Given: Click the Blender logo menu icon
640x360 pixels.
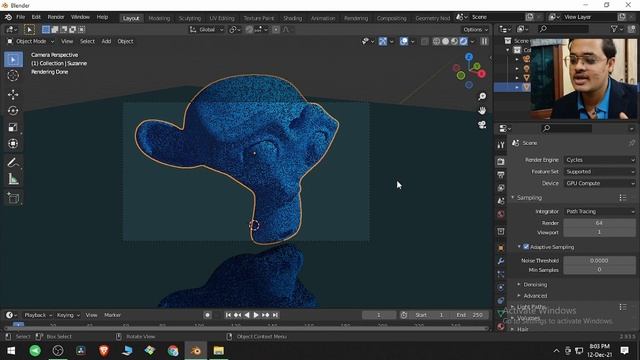Looking at the screenshot, I should click(x=8, y=17).
